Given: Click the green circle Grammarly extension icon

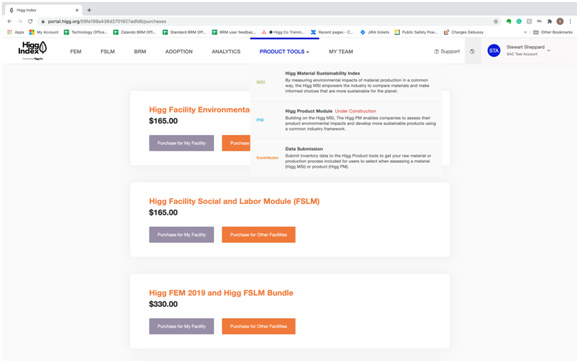Looking at the screenshot, I should pyautogui.click(x=519, y=21).
